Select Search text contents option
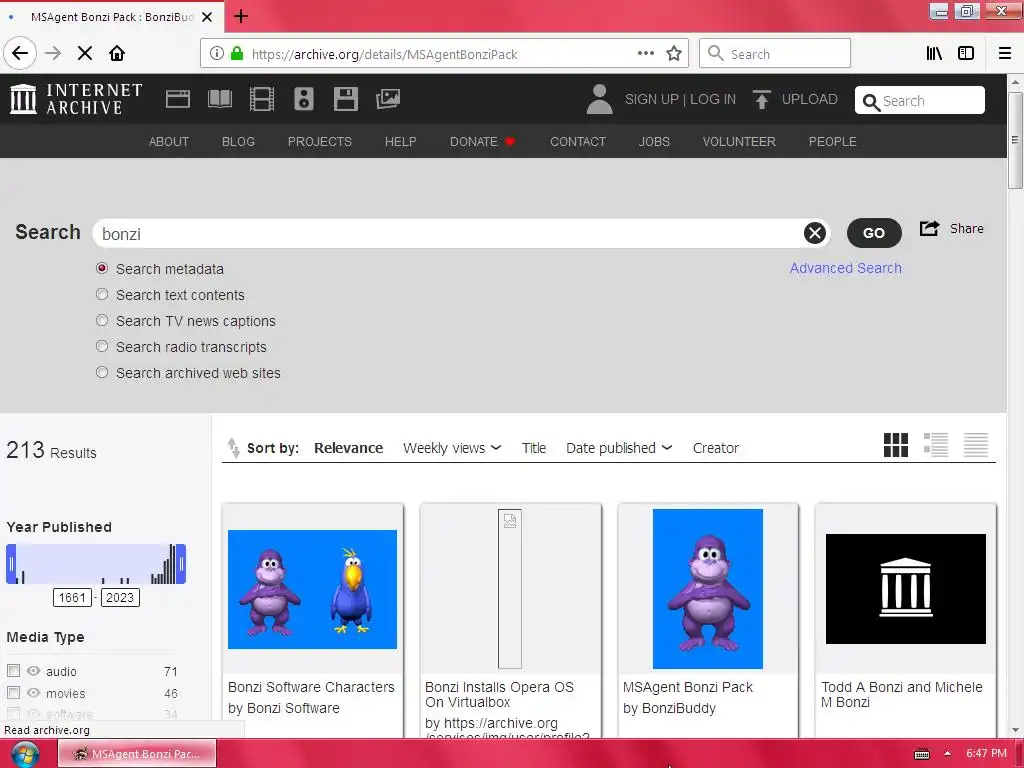Screen dimensions: 1024x768 point(102,295)
